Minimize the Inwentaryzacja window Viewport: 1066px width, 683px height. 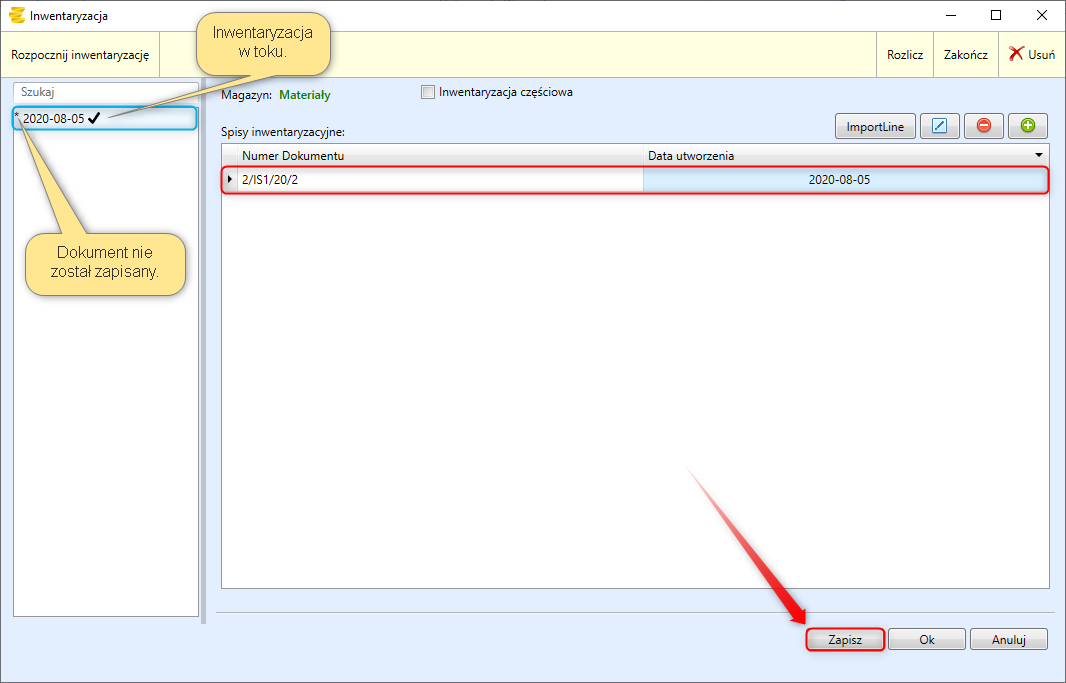pos(950,15)
